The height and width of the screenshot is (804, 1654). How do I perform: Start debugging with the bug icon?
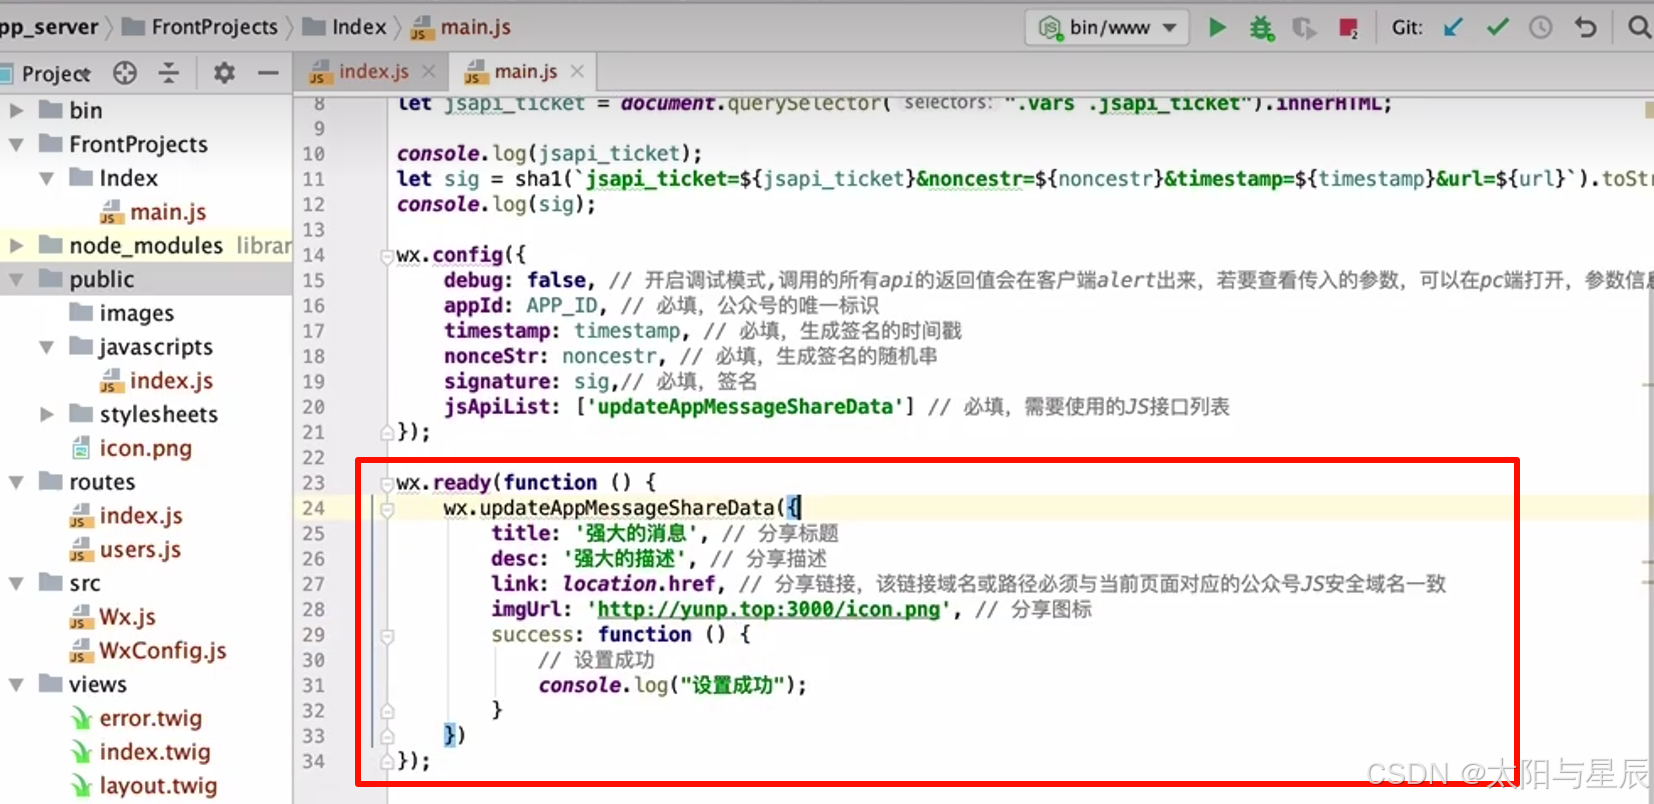1261,27
